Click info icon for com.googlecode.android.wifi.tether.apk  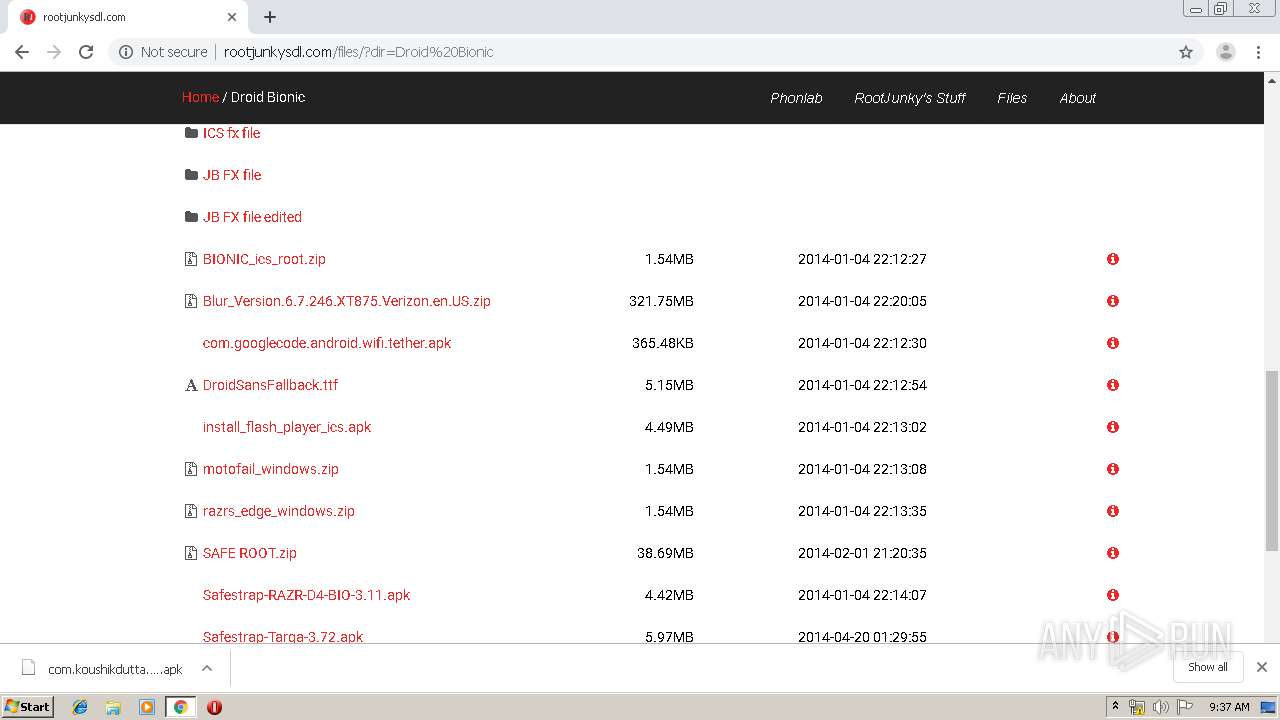(1112, 343)
